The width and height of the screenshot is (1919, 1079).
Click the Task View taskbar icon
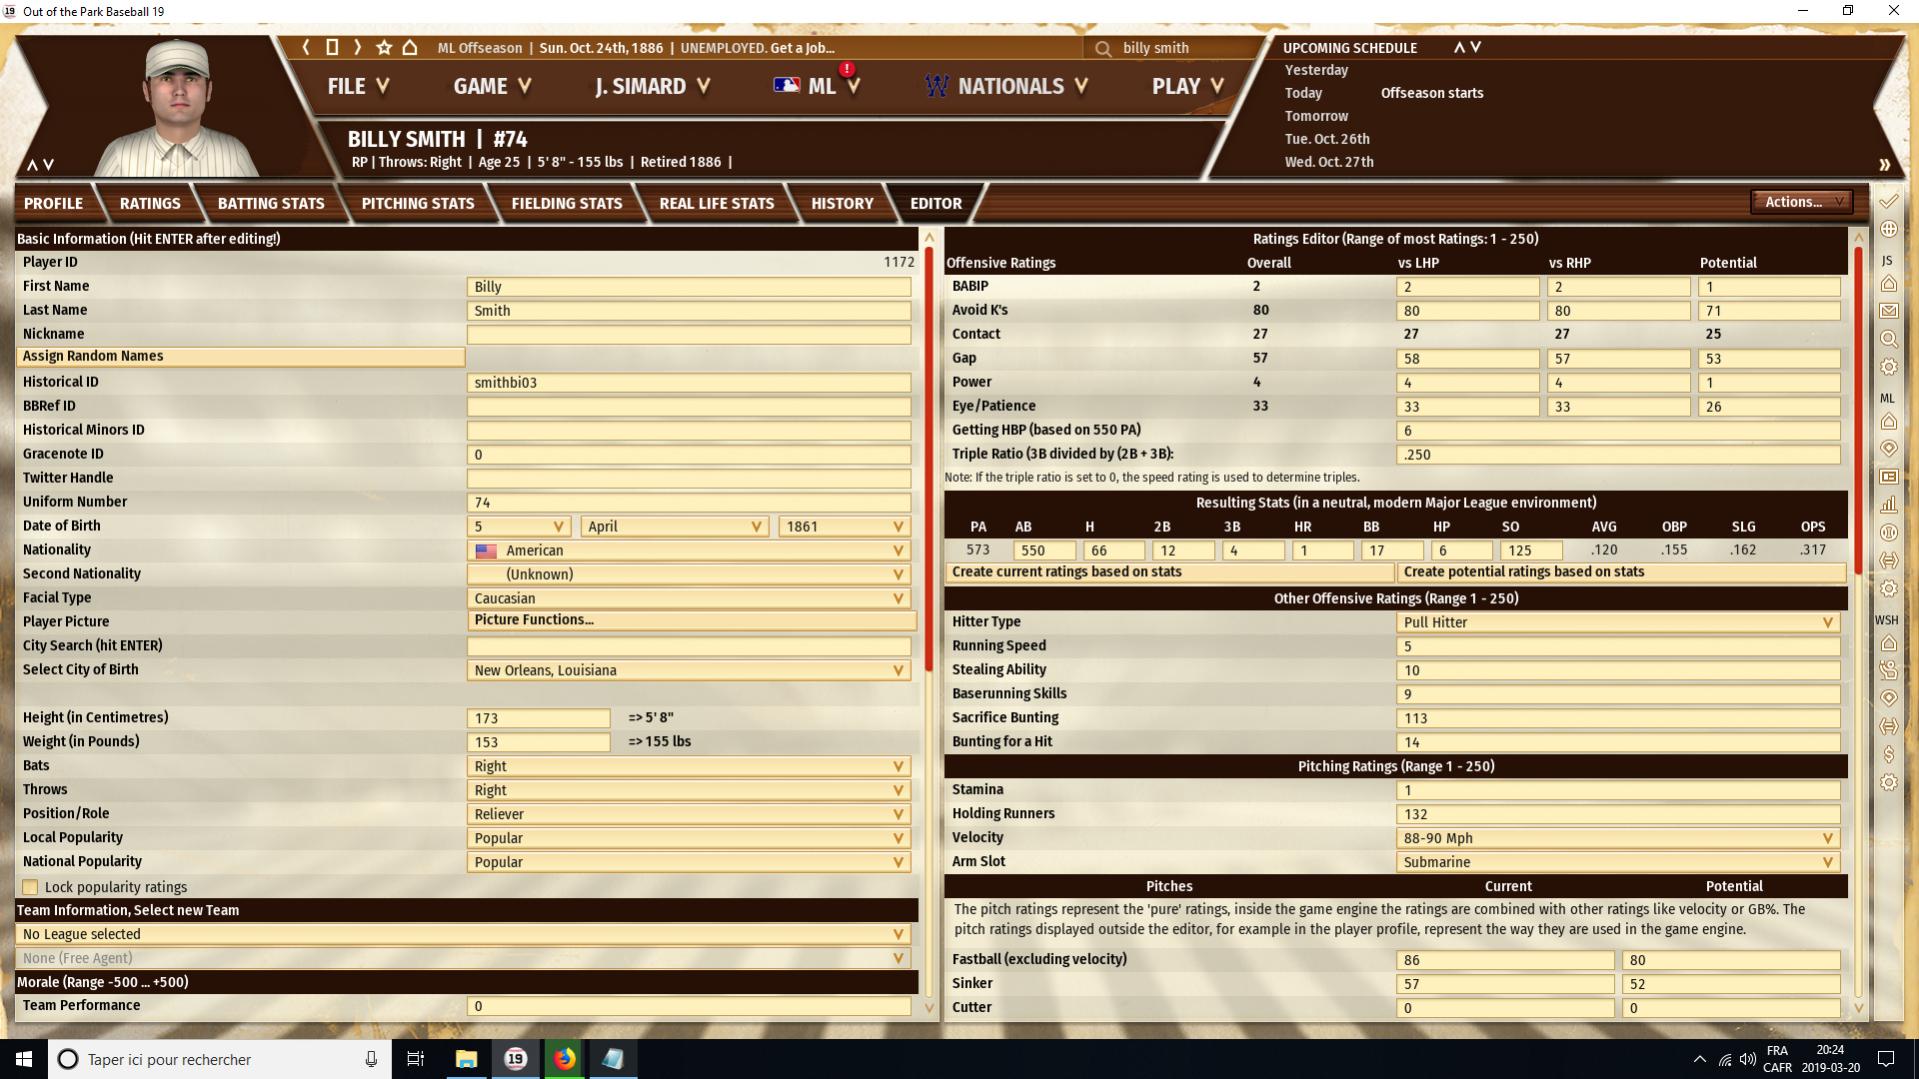tap(416, 1059)
